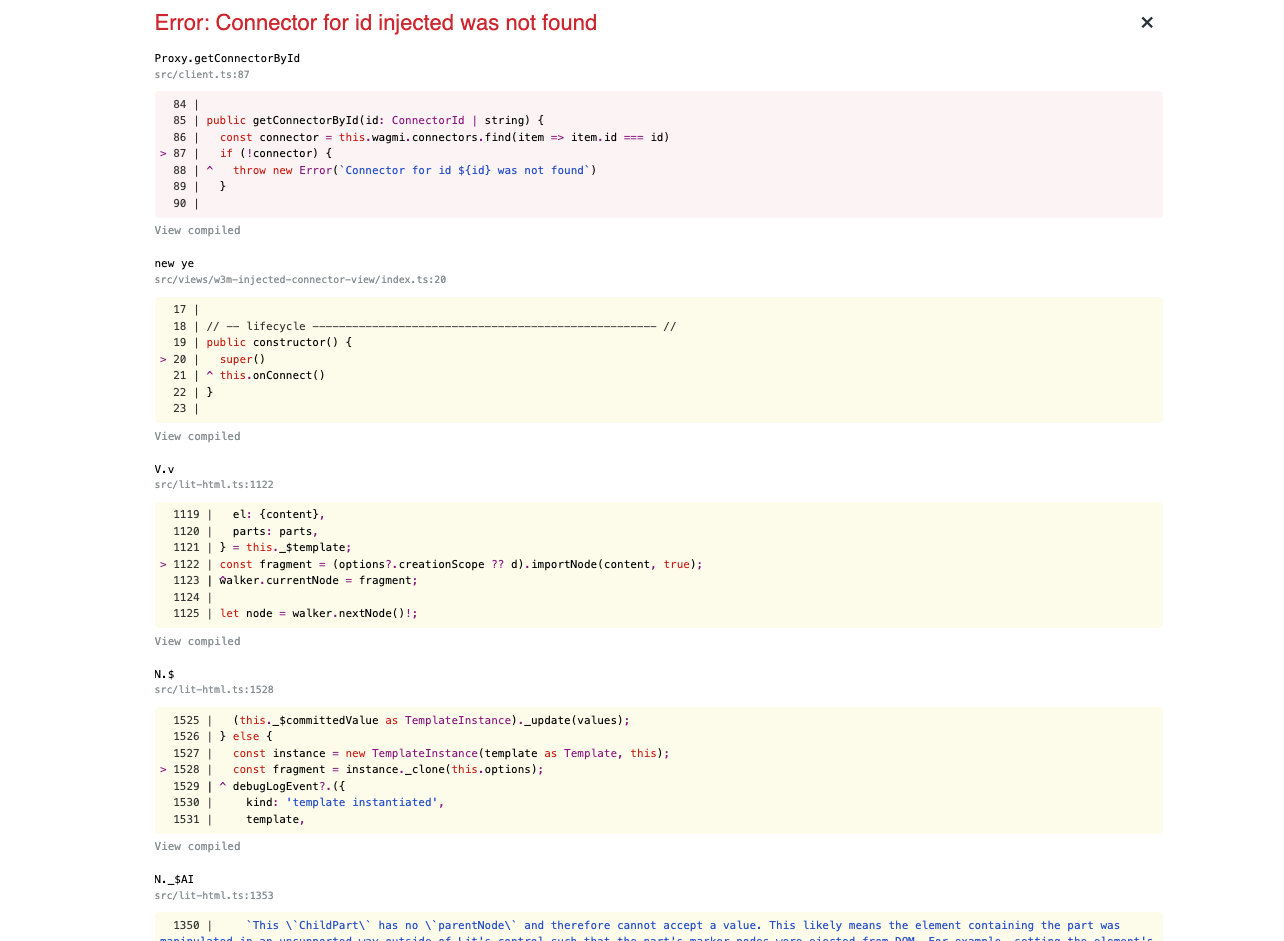Open the src/lit-html.ts:1528 source link
Viewport: 1284px width, 941px height.
click(213, 689)
